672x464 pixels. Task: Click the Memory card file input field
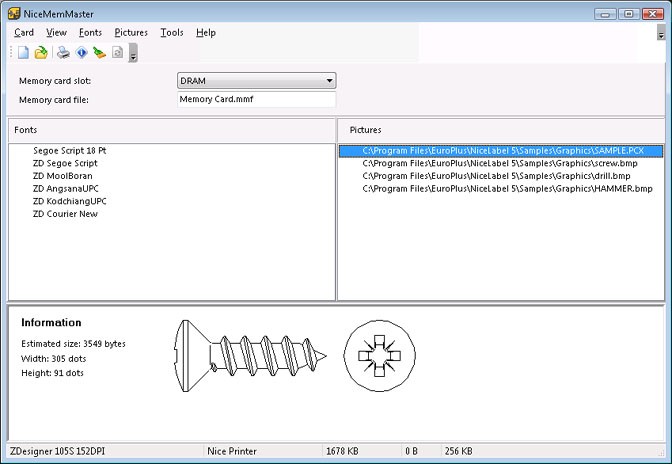click(x=257, y=99)
